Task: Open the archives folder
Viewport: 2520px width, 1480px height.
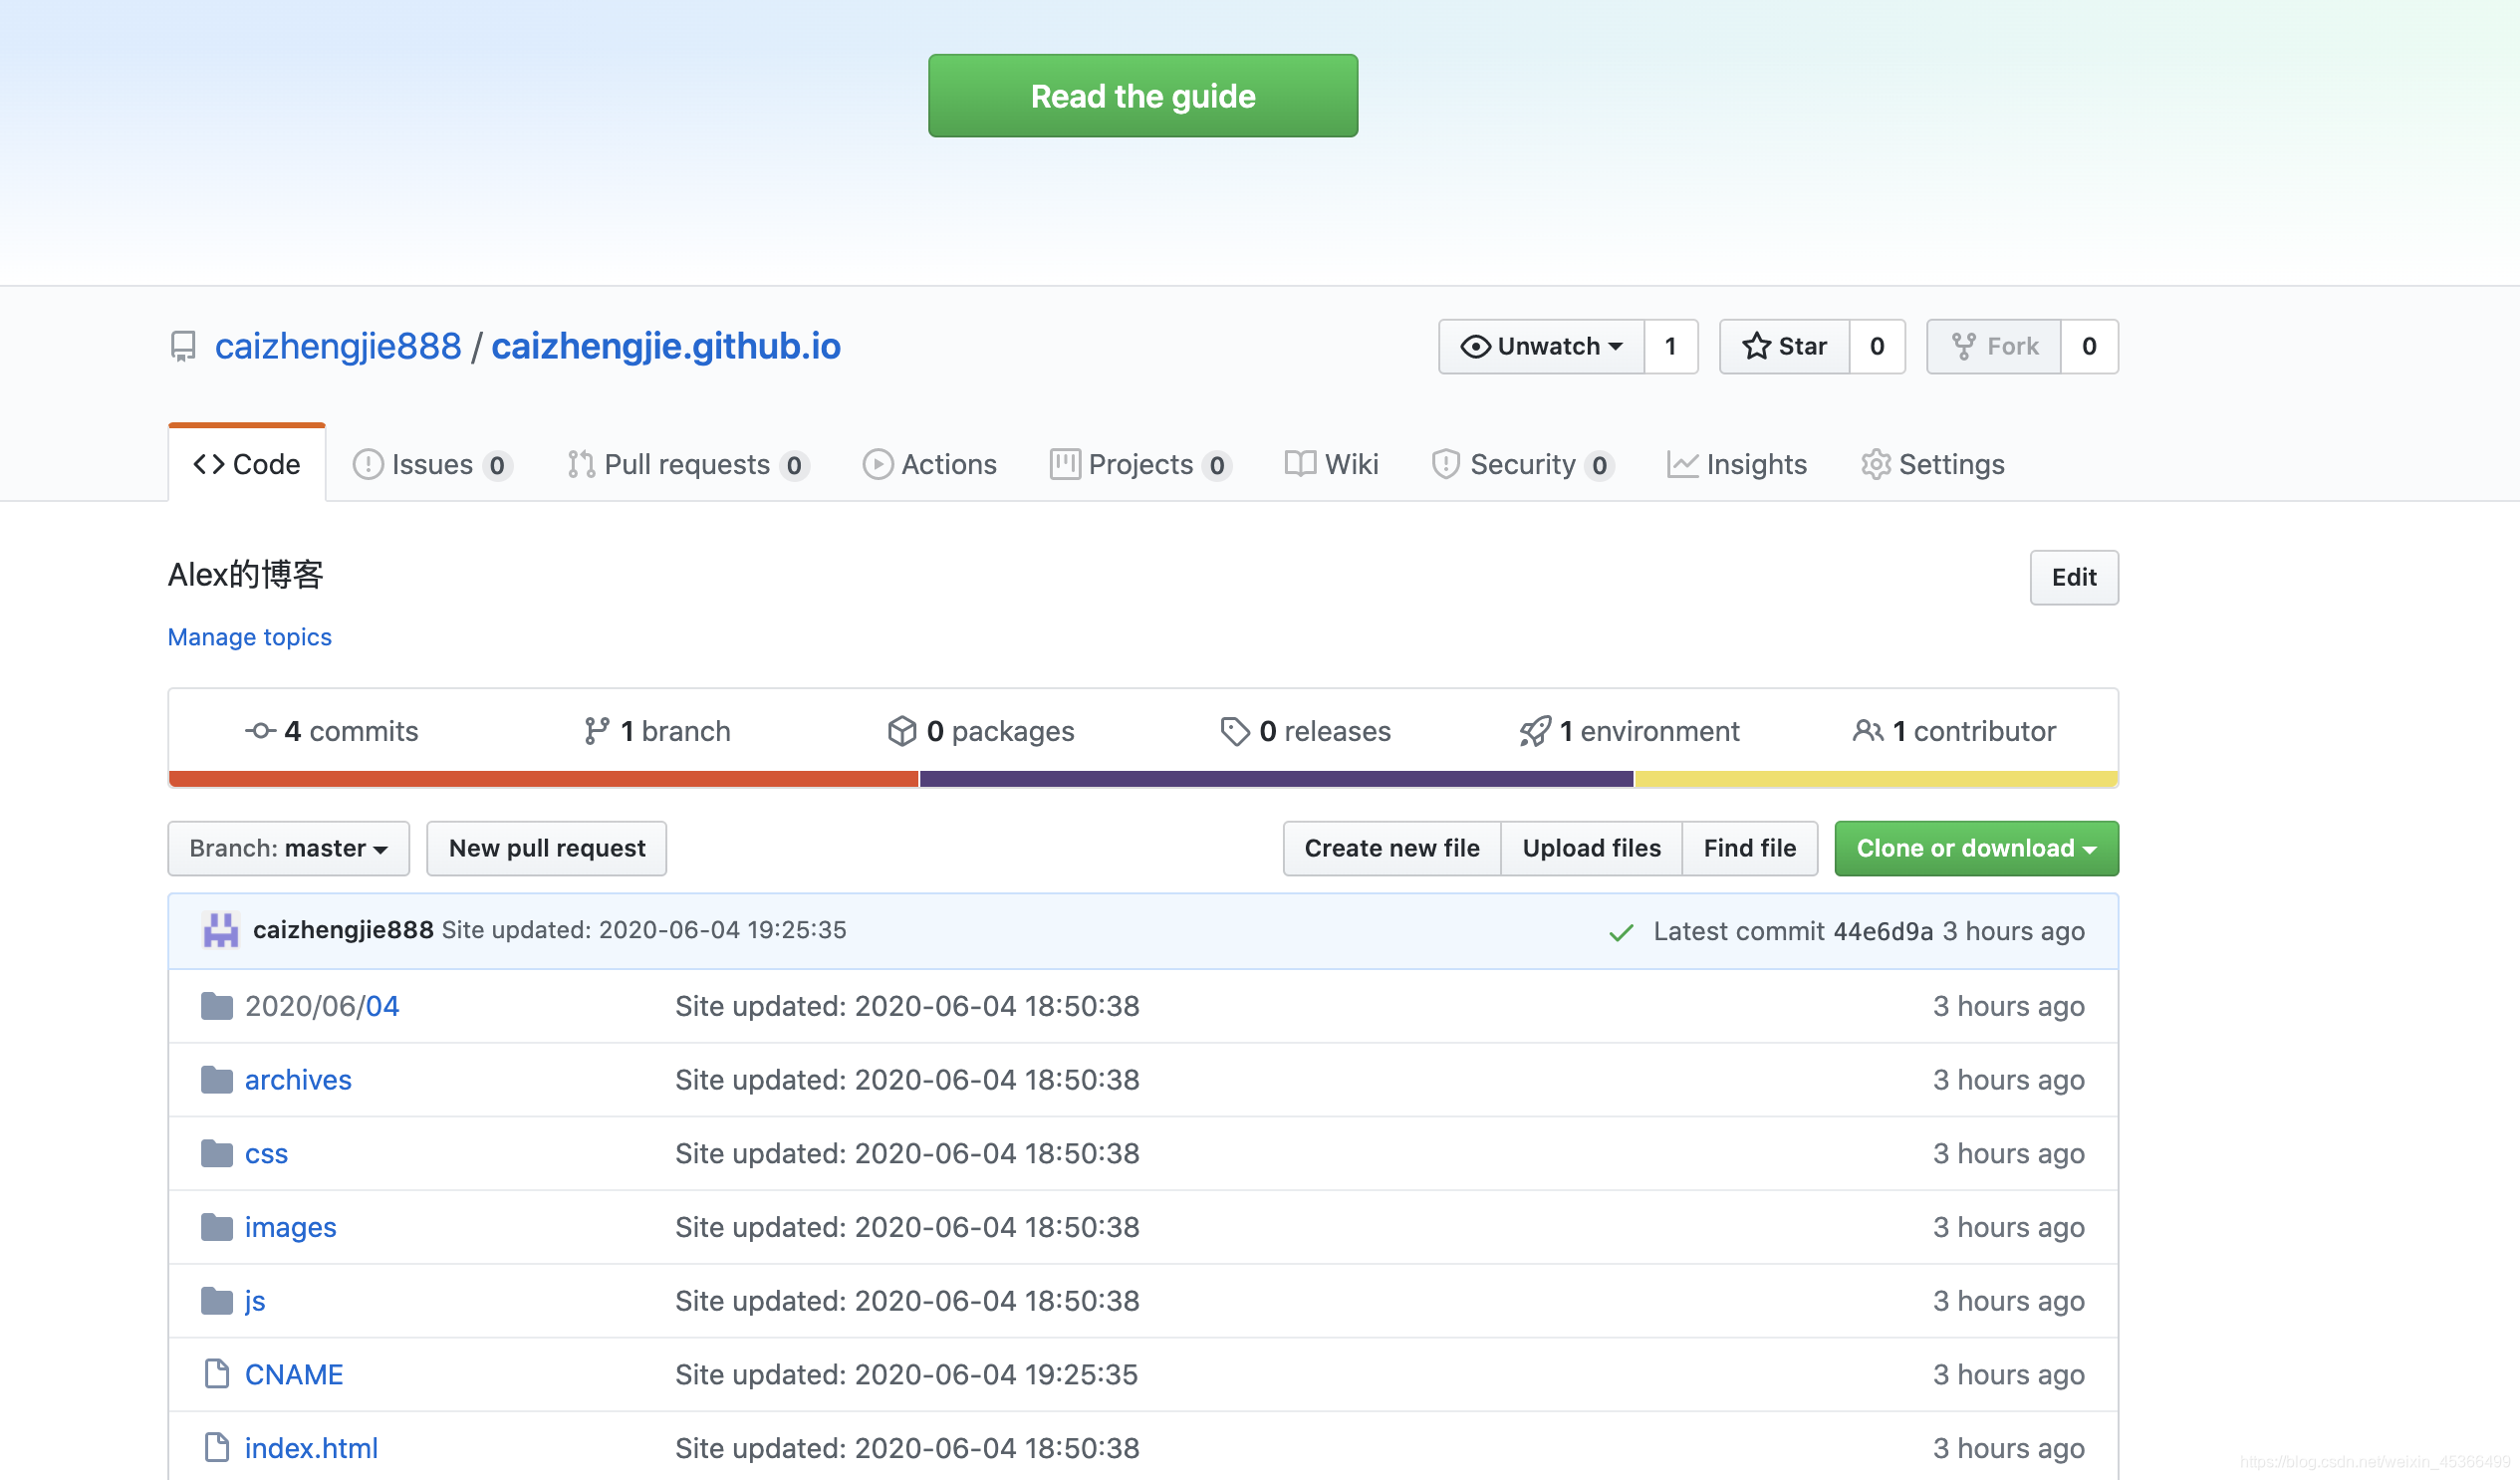Action: [x=298, y=1080]
